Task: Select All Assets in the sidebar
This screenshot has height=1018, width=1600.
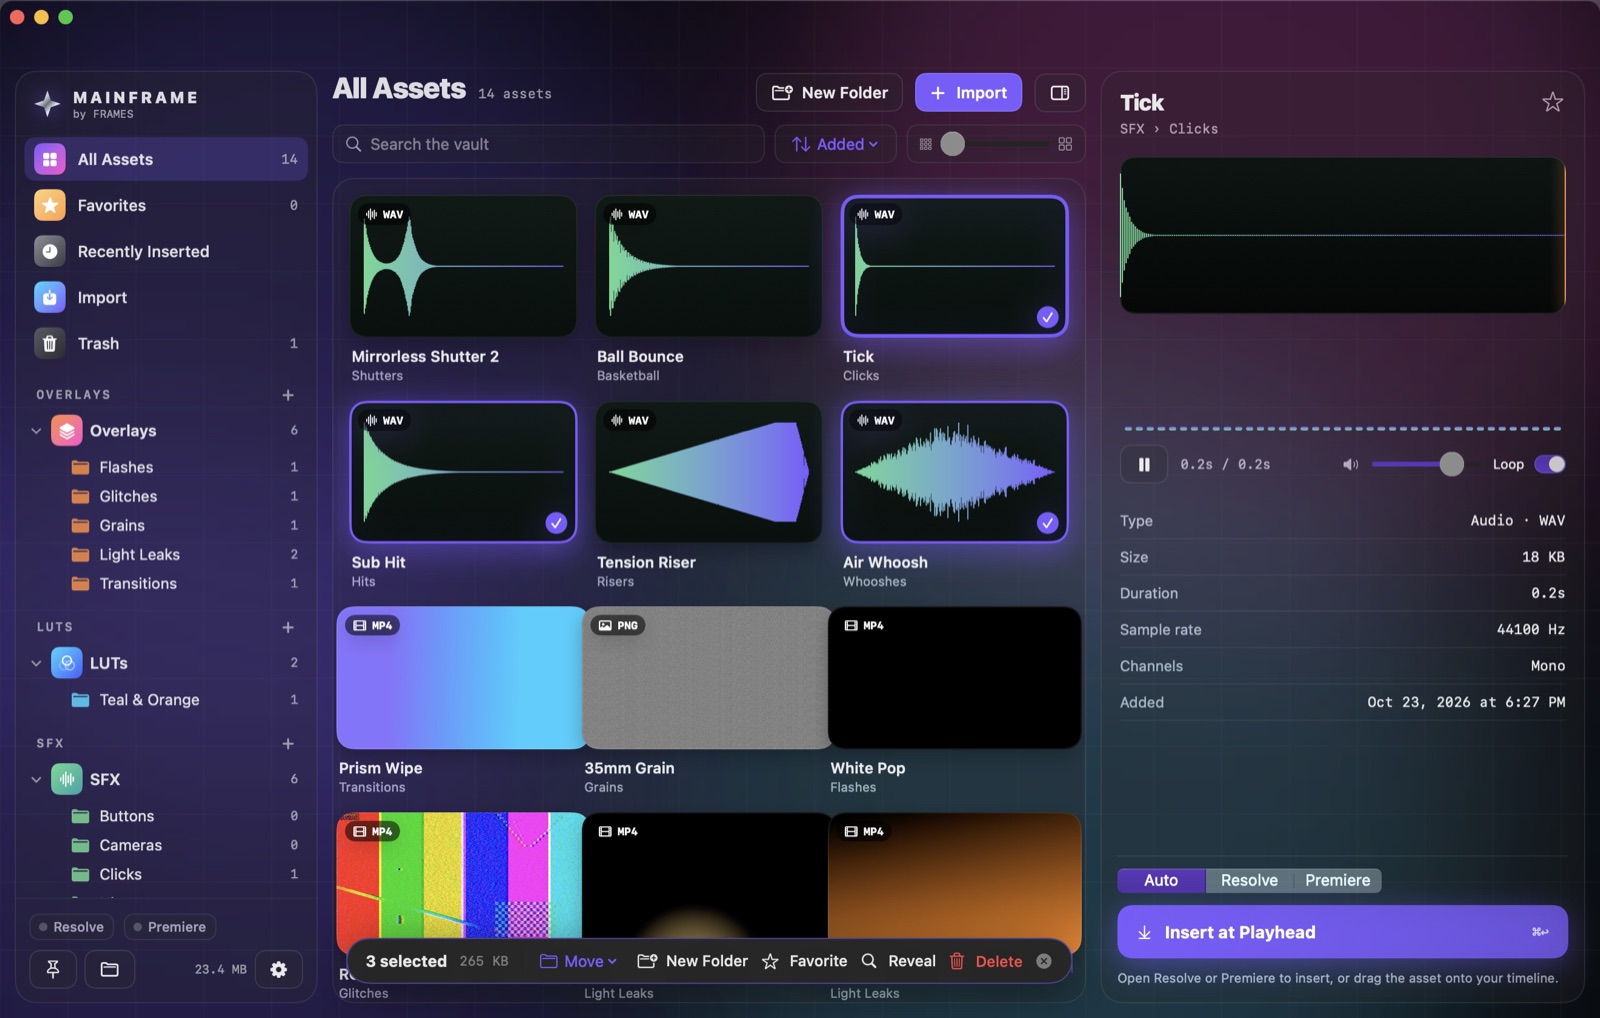Action: [x=166, y=159]
